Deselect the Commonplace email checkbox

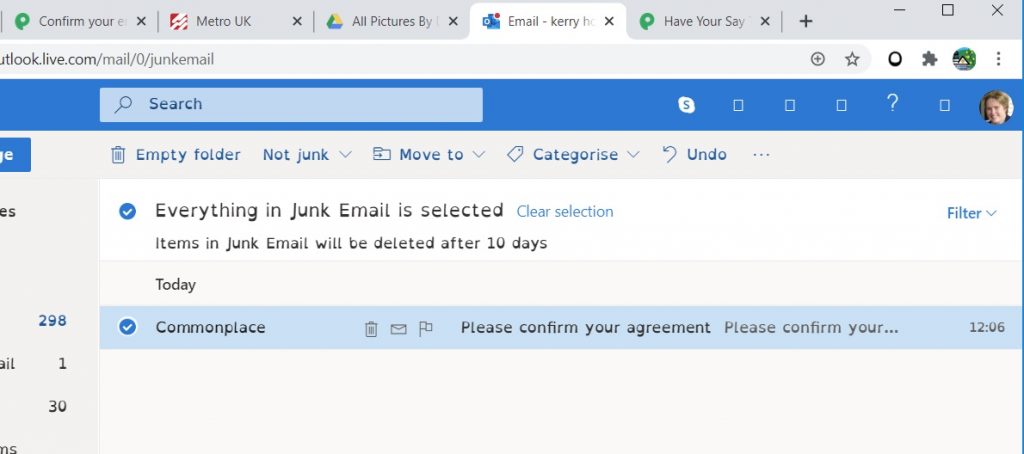(127, 327)
